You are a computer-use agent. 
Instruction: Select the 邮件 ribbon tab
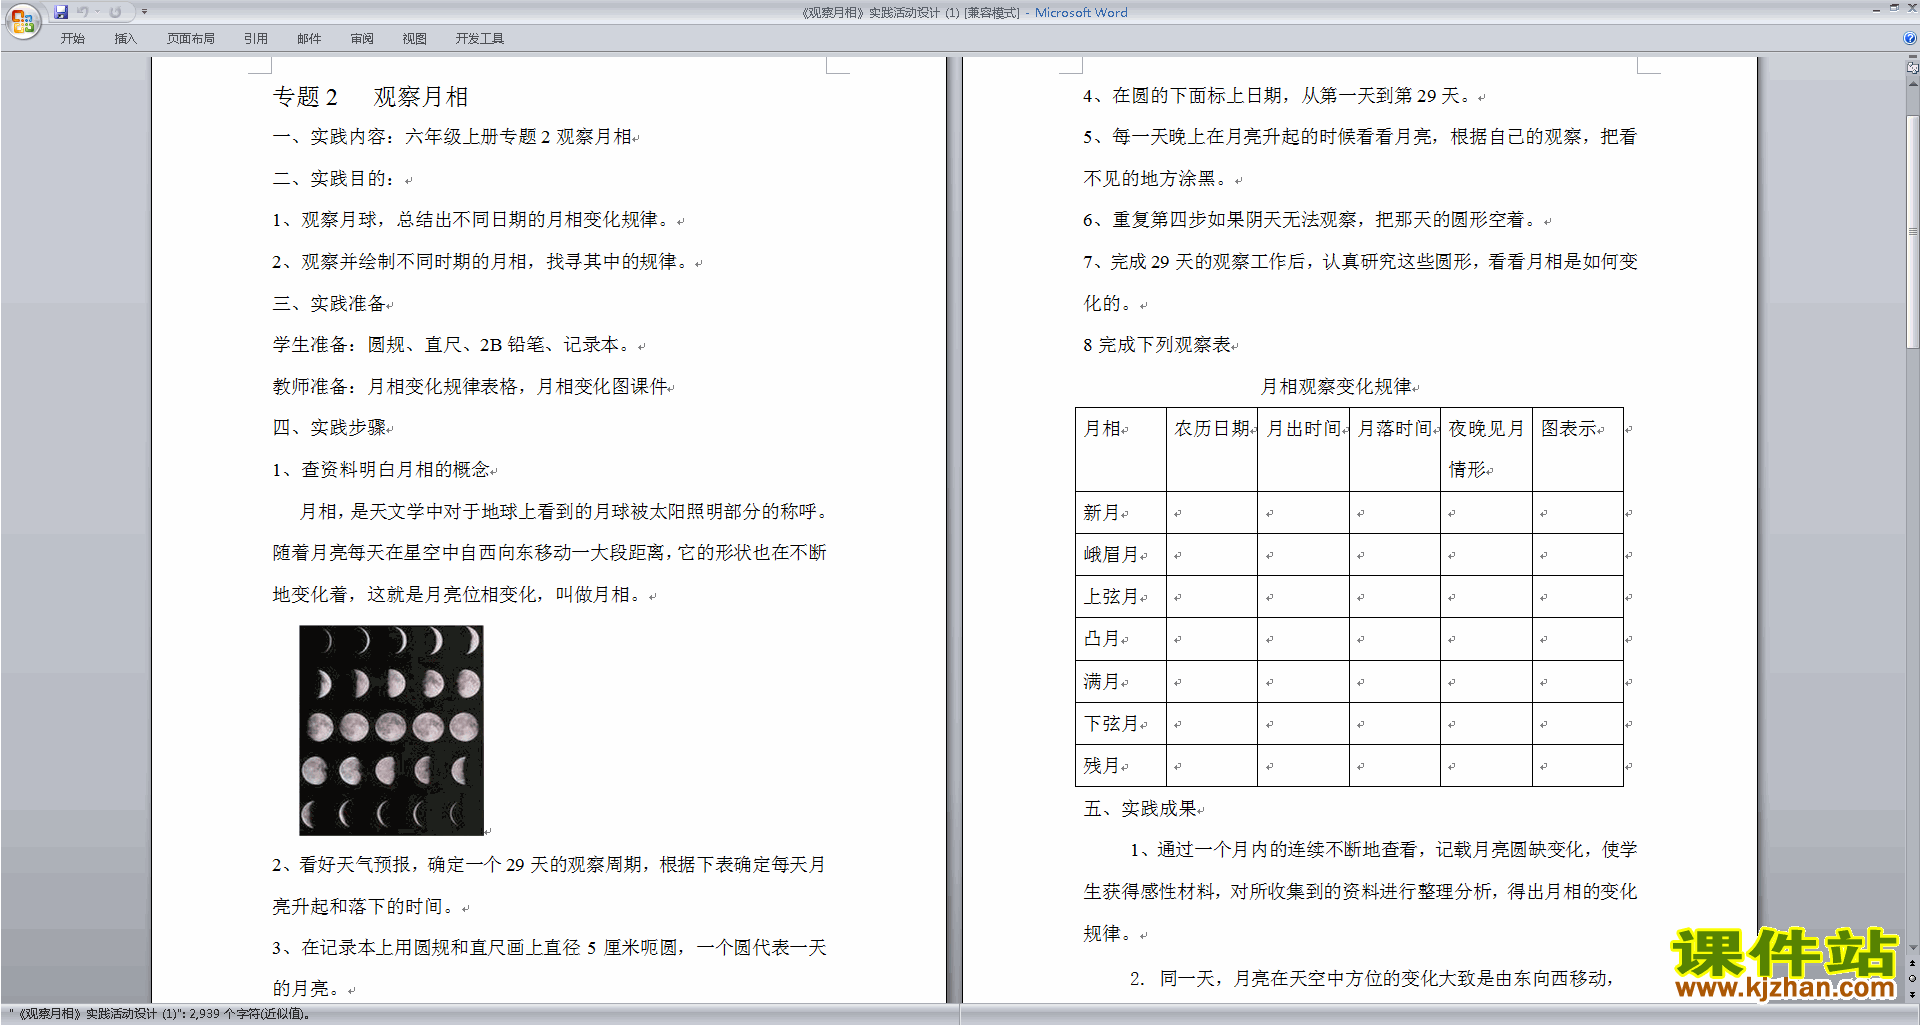coord(309,39)
